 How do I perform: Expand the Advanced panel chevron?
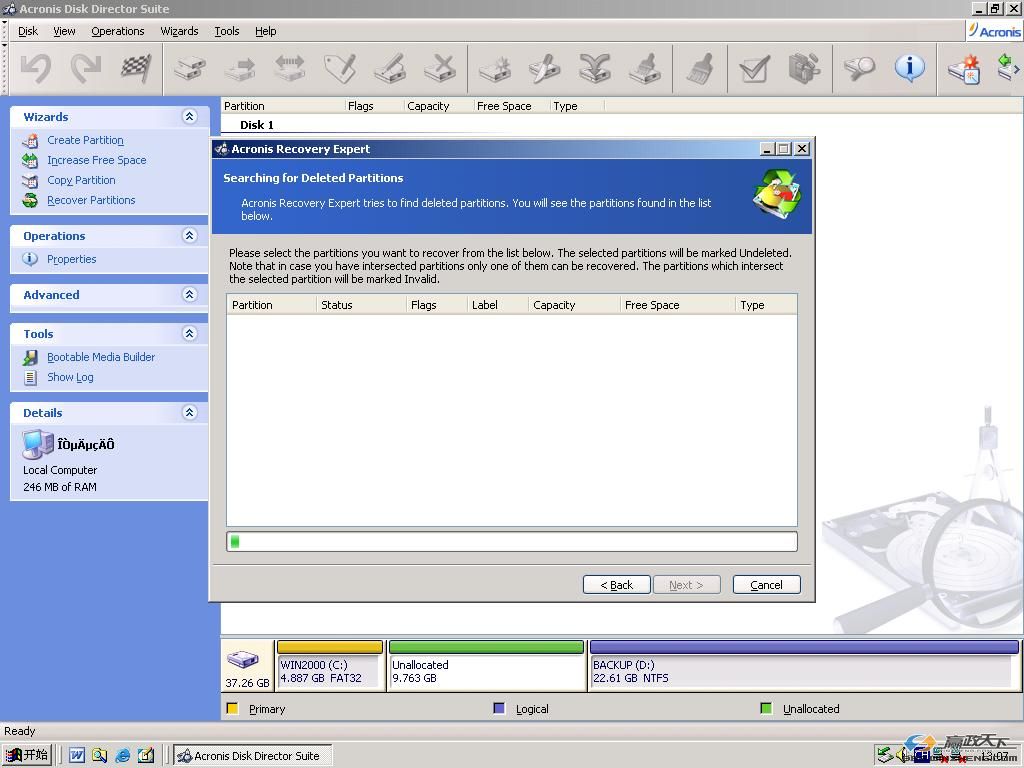tap(189, 295)
